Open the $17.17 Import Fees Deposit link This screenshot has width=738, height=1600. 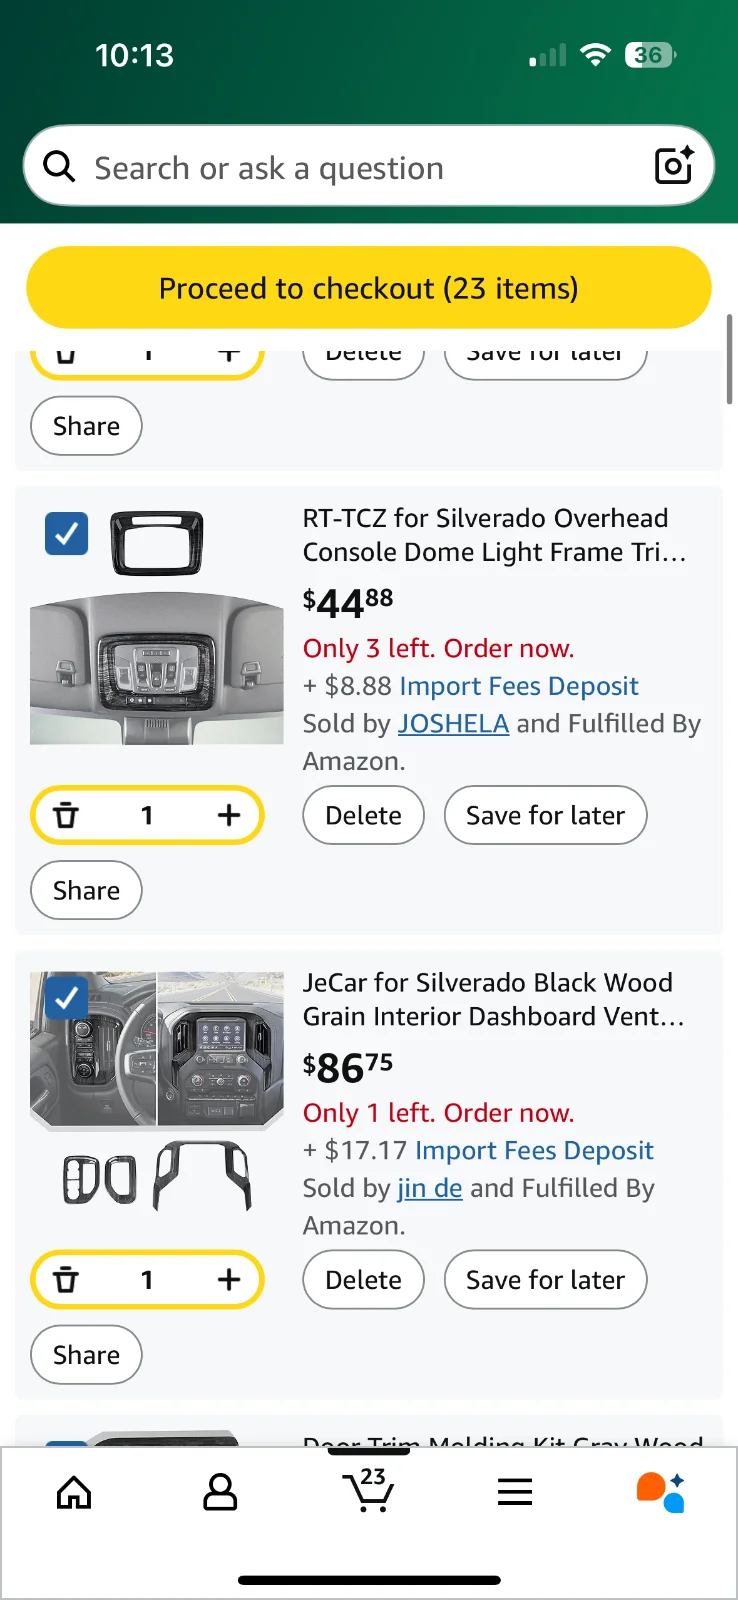click(x=534, y=1150)
